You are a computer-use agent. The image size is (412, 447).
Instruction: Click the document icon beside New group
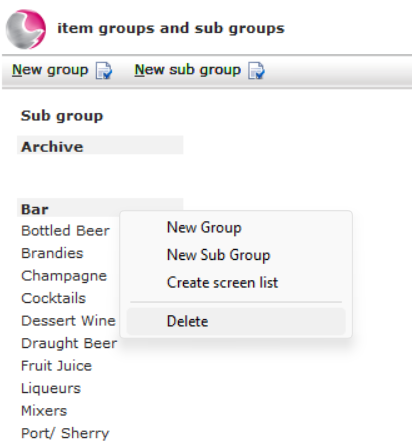pyautogui.click(x=104, y=71)
